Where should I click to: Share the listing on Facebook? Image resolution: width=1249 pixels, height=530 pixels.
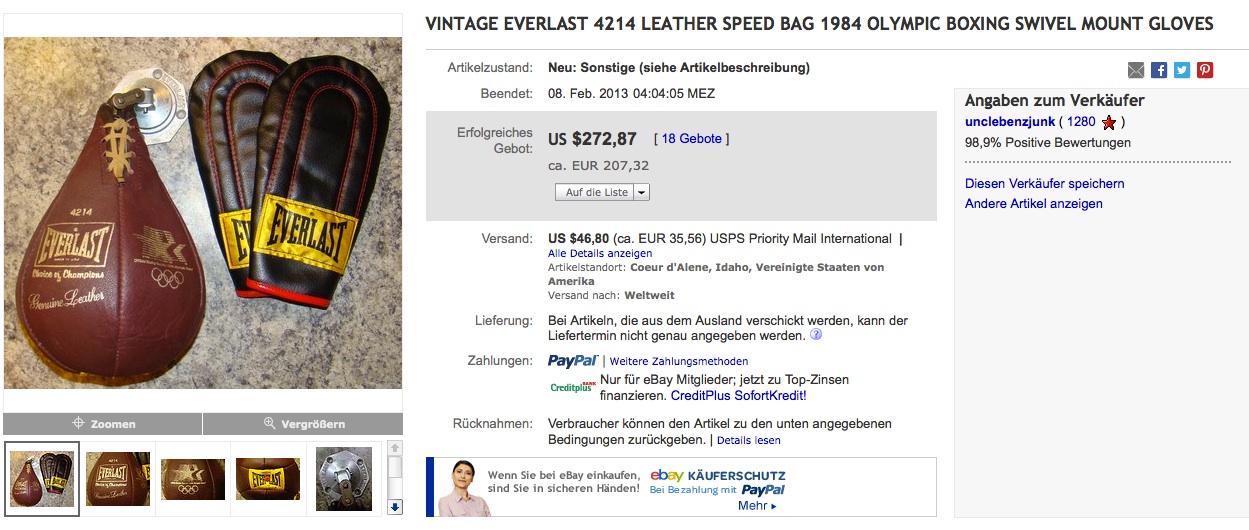click(1159, 70)
